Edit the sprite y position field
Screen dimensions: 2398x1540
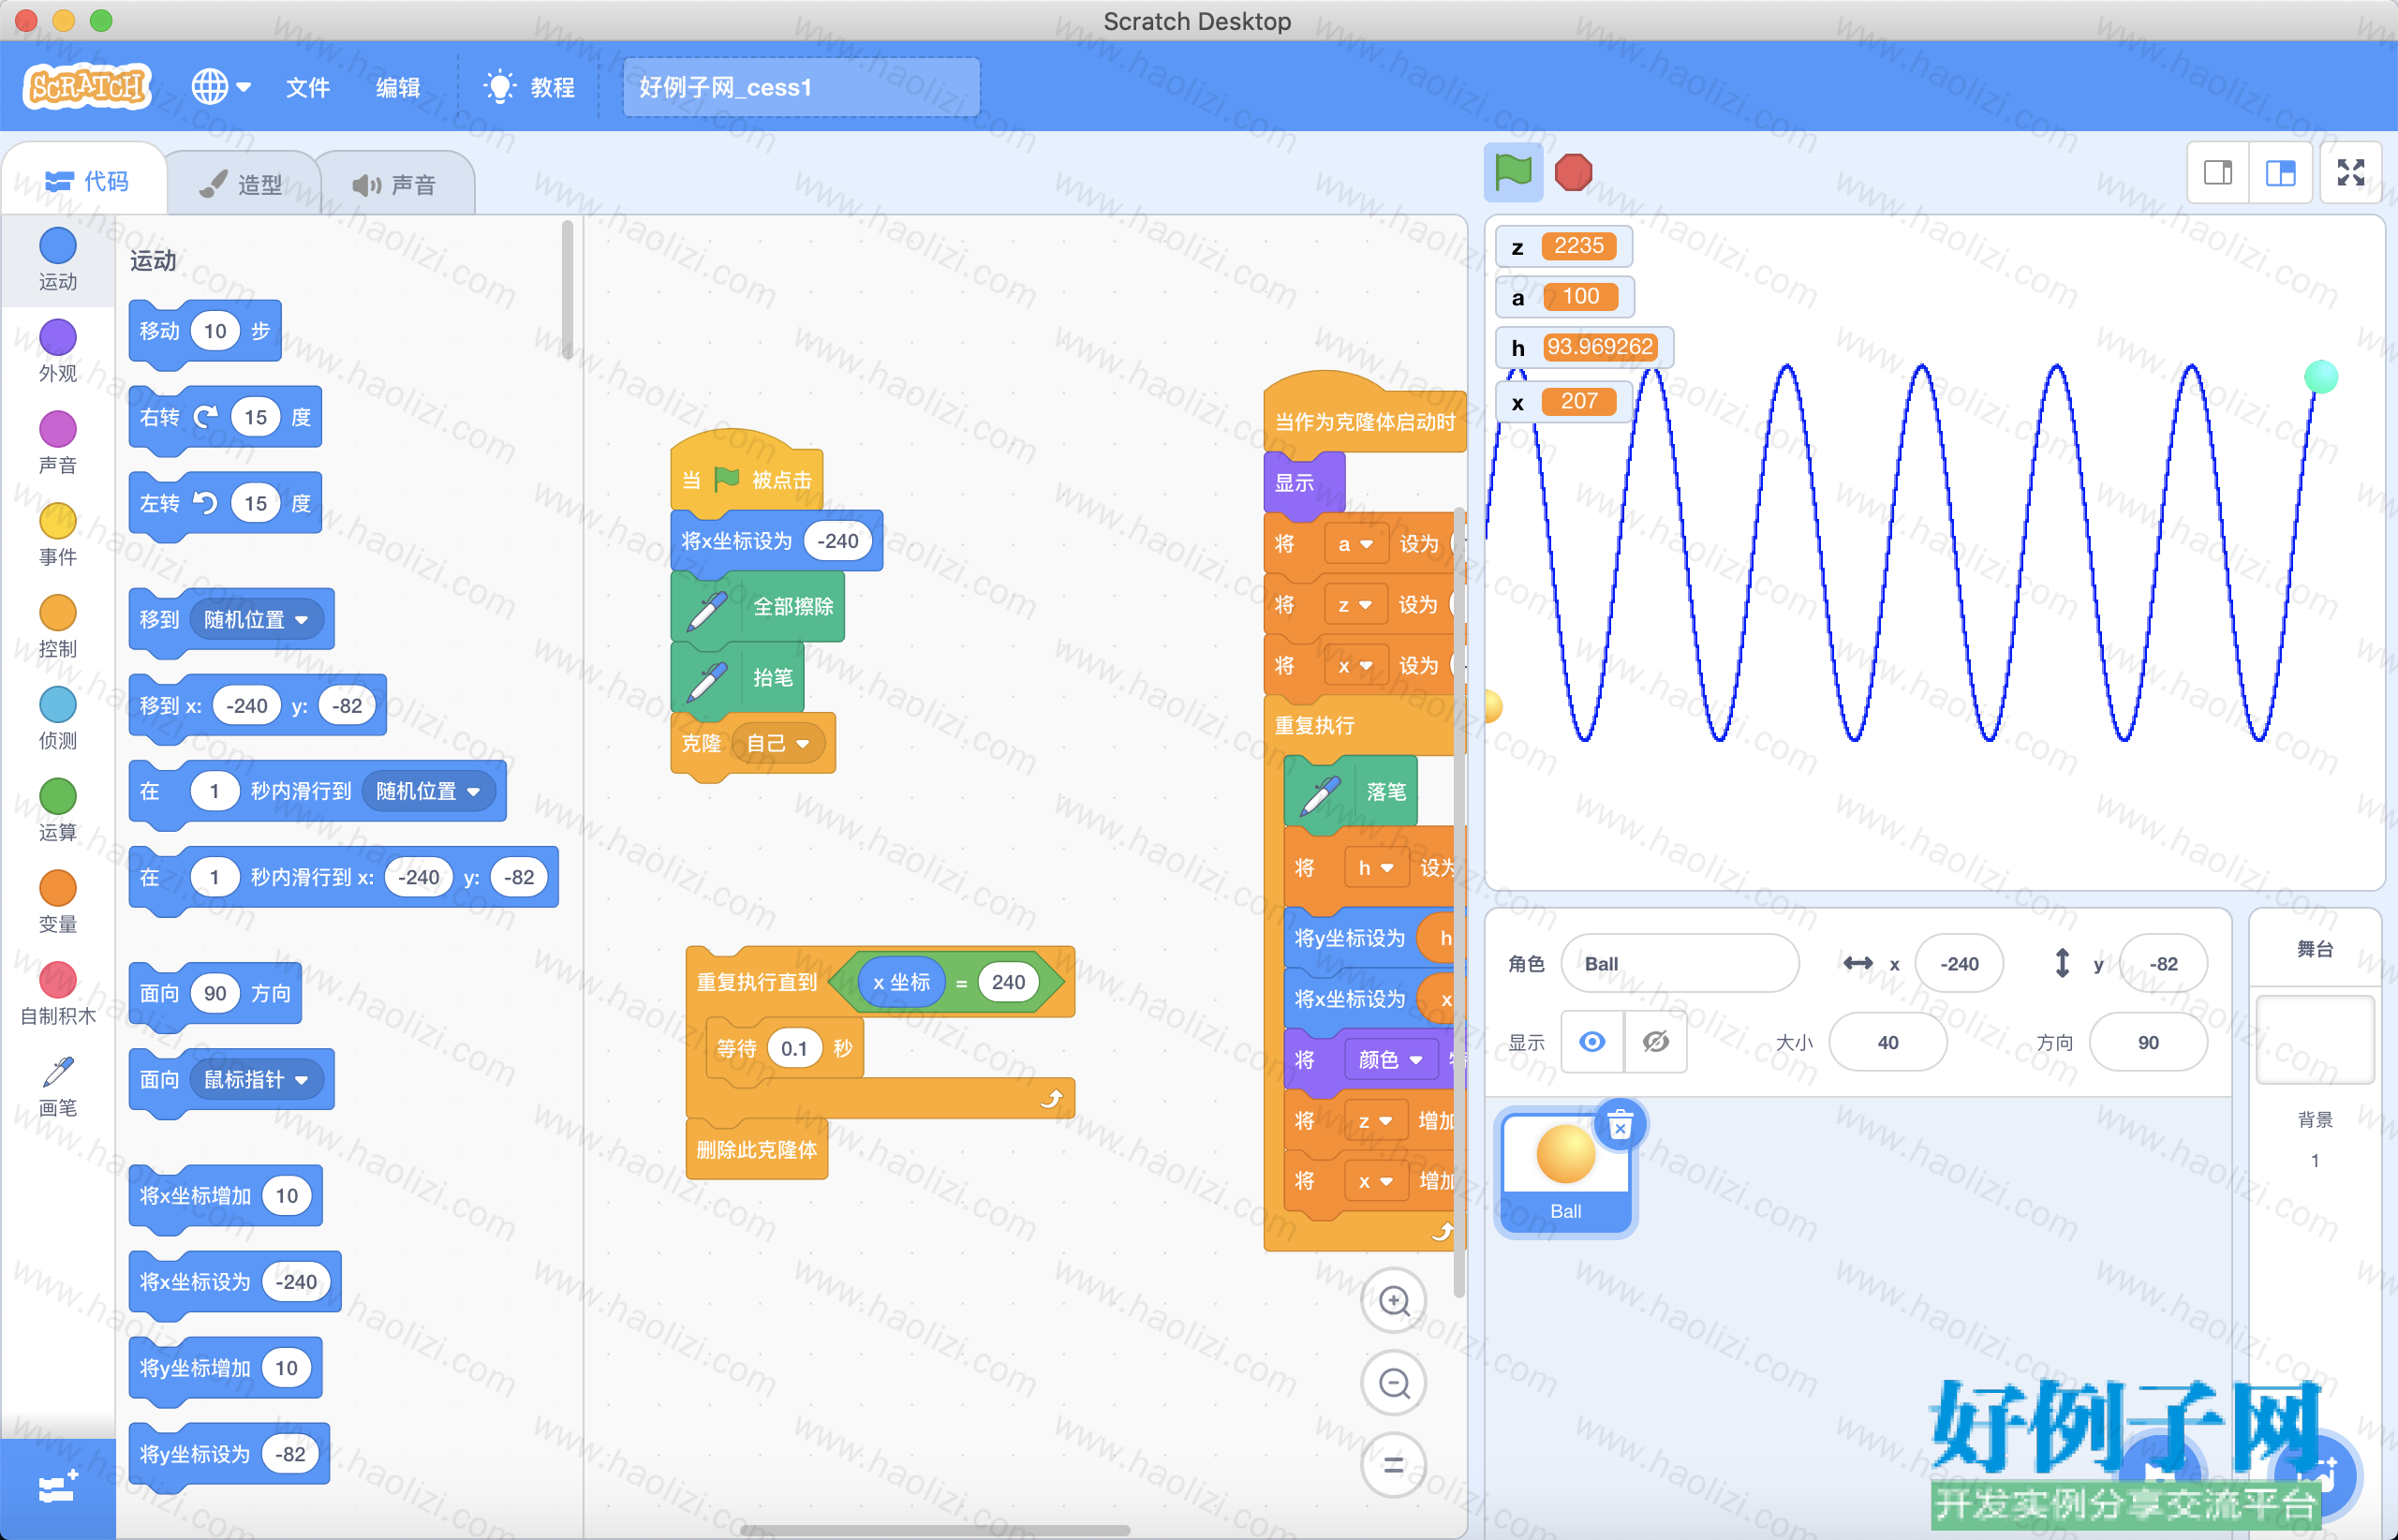point(2163,963)
